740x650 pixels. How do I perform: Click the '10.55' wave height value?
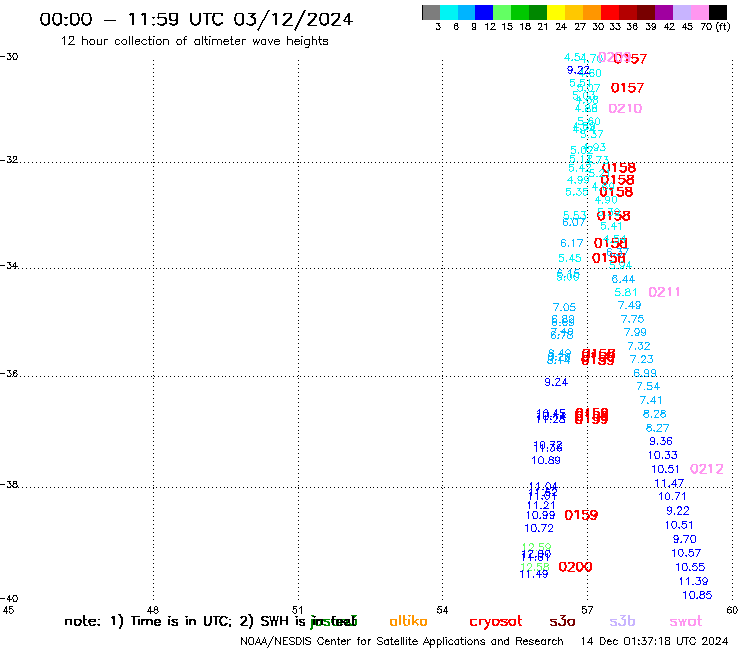tap(690, 567)
